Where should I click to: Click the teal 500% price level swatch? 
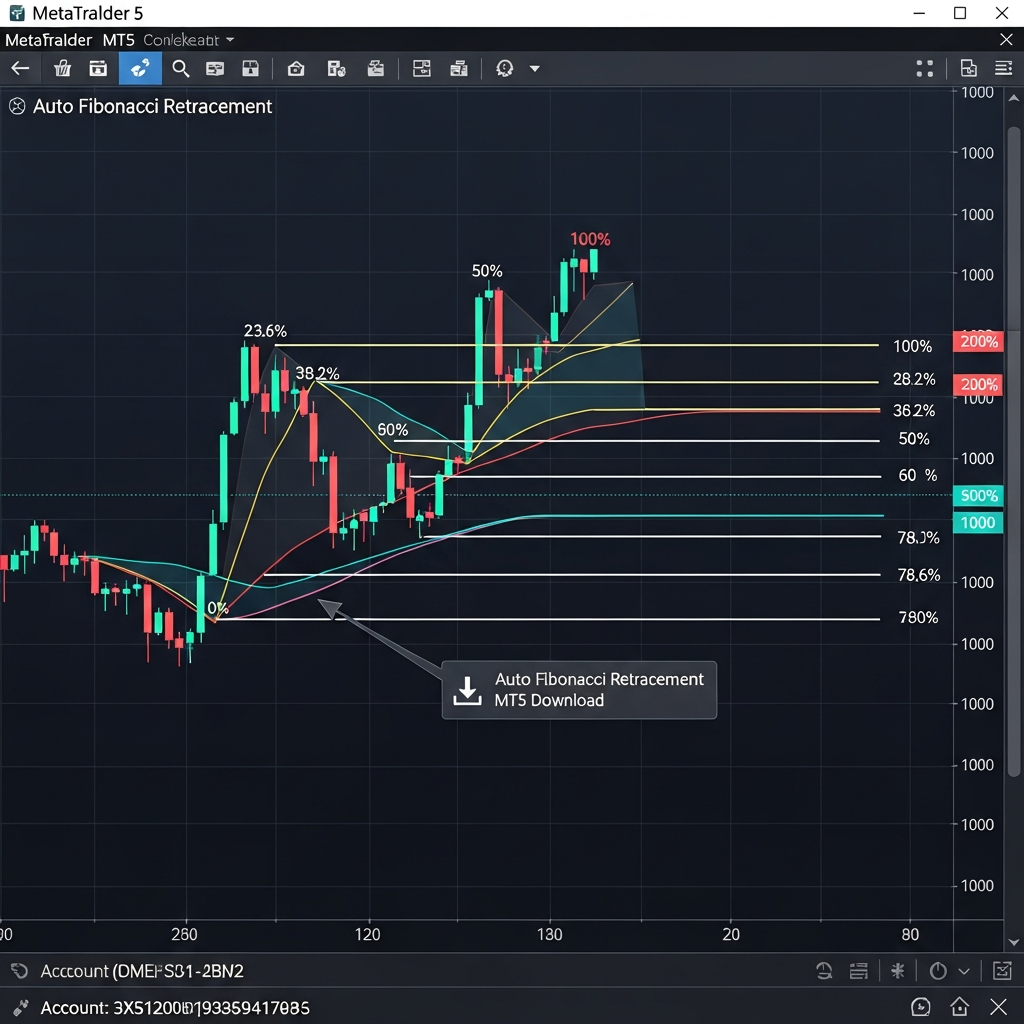coord(977,495)
